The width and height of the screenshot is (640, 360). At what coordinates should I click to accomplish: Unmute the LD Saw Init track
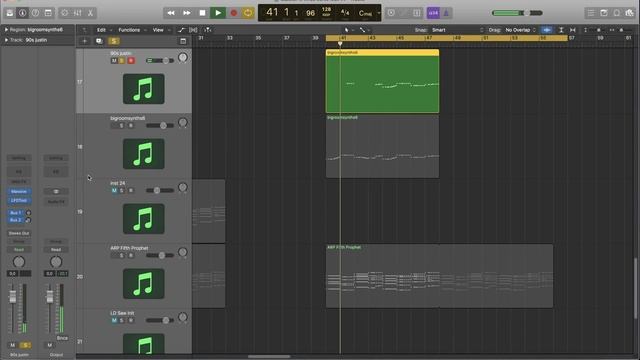[x=114, y=320]
